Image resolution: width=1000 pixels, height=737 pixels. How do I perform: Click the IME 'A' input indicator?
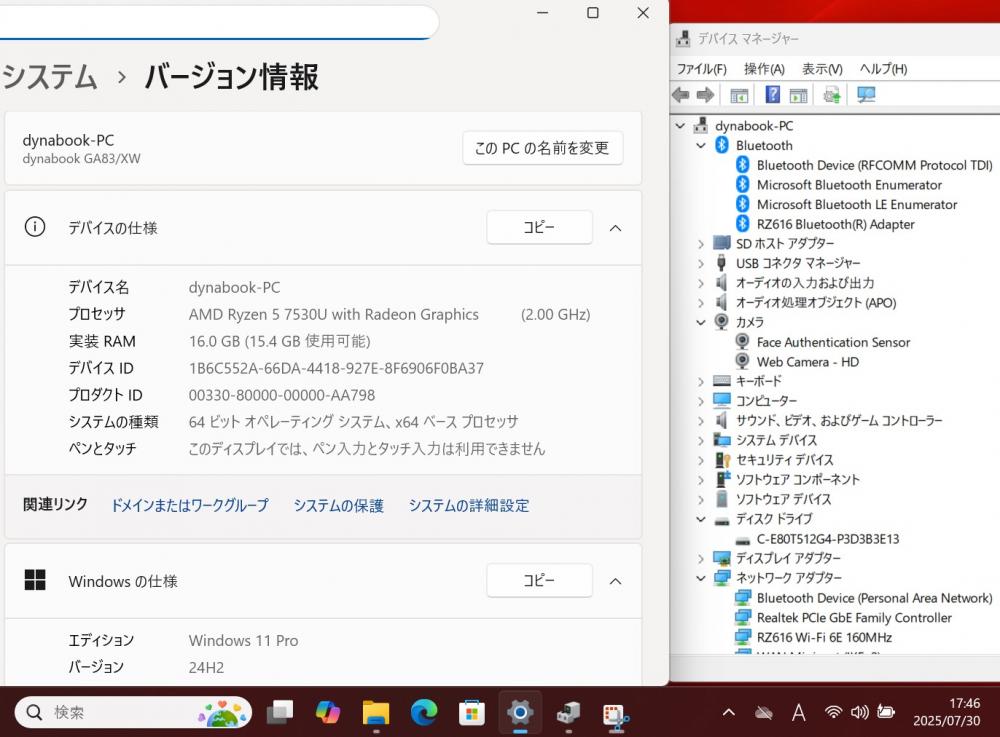798,711
